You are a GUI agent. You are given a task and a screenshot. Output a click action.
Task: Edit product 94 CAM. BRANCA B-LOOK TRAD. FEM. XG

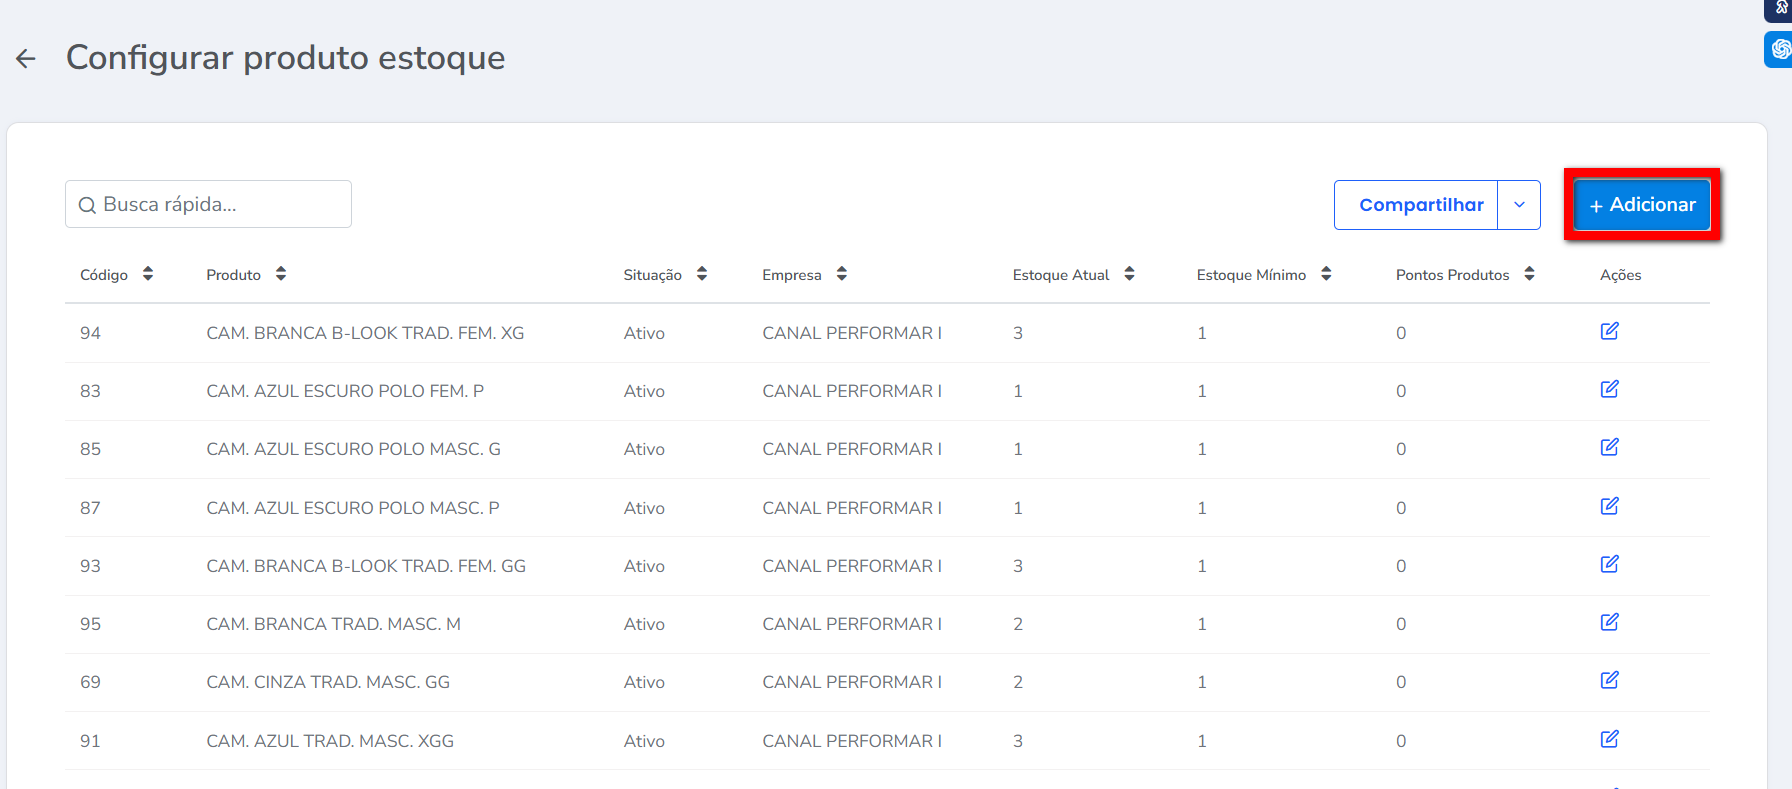tap(1609, 331)
